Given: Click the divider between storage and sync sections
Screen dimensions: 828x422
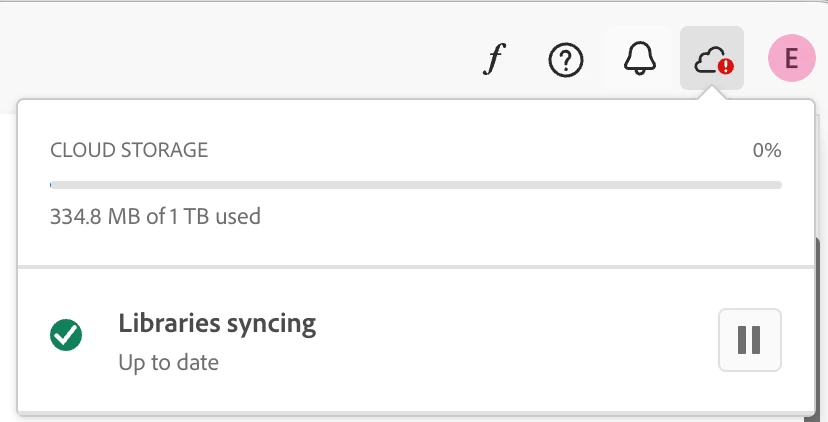Looking at the screenshot, I should click(x=416, y=267).
